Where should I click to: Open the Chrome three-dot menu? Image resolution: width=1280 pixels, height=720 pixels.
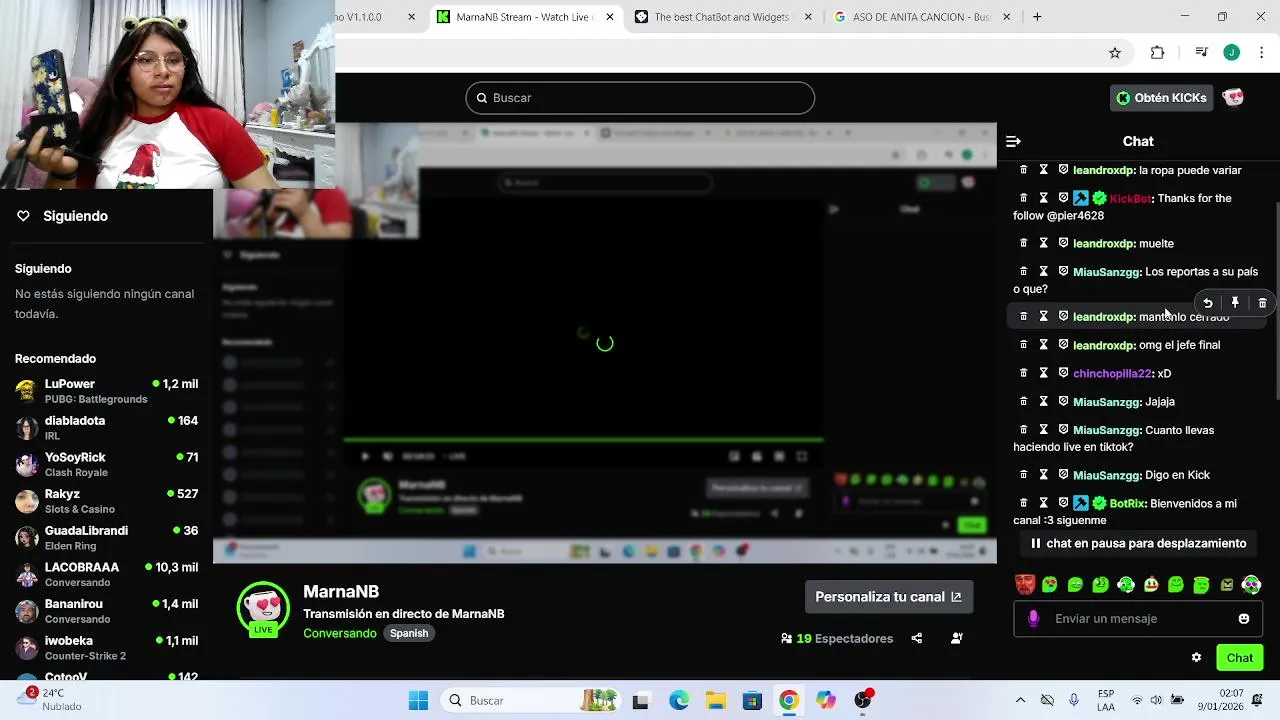pyautogui.click(x=1262, y=53)
